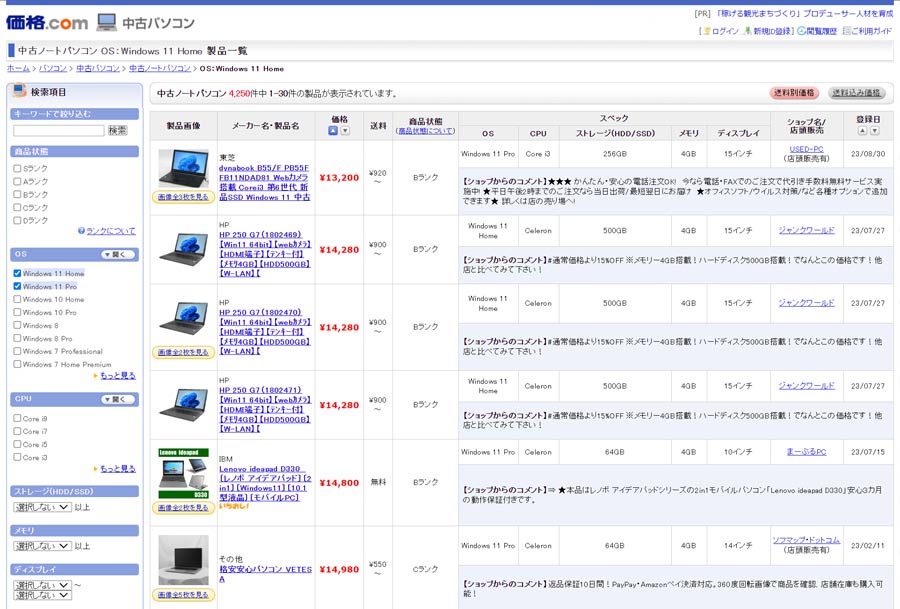Open the まーぶるPC shop link
900x609 pixels.
pyautogui.click(x=806, y=452)
